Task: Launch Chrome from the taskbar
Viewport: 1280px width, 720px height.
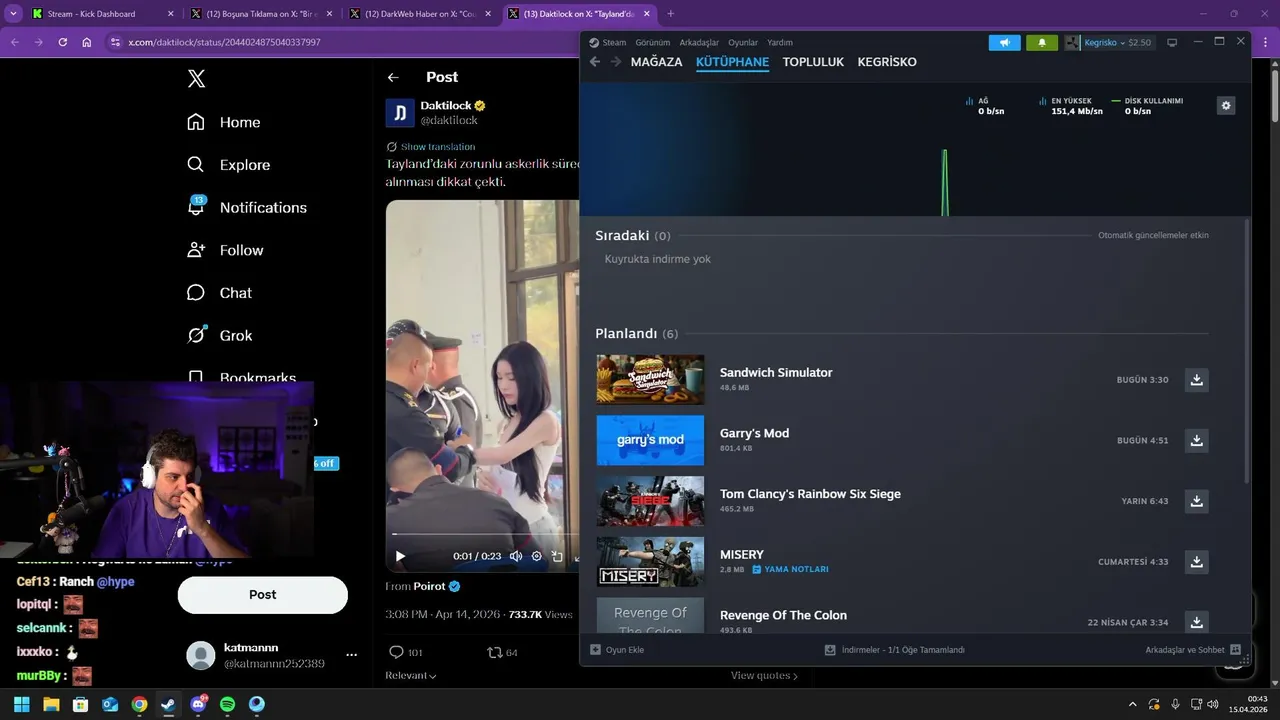Action: (139, 704)
